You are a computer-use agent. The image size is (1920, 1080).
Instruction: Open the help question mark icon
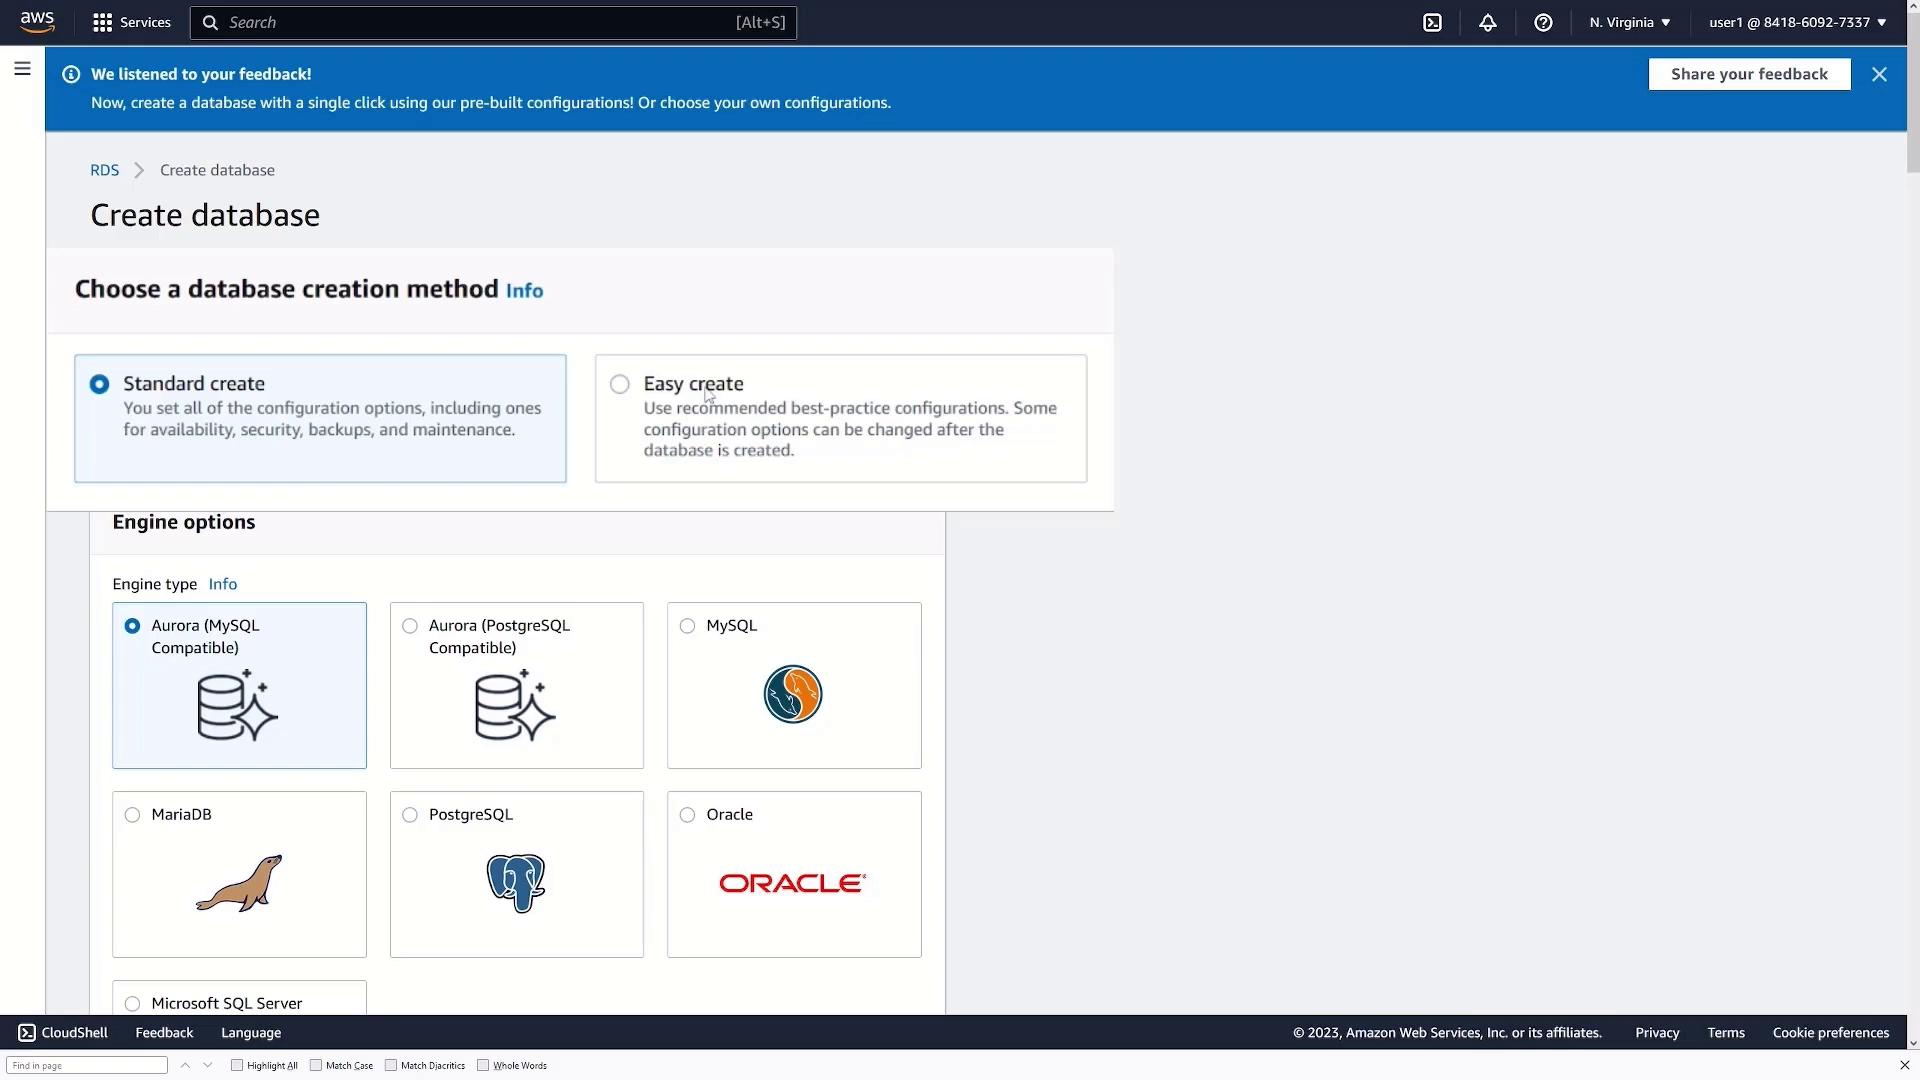(x=1543, y=22)
